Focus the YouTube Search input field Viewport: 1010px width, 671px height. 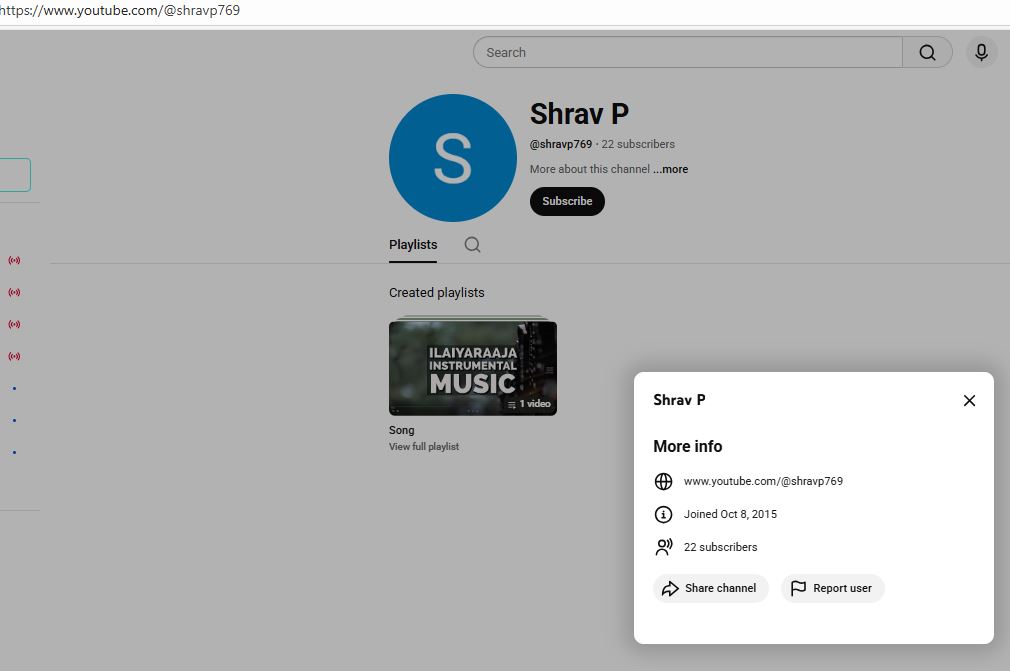click(688, 52)
